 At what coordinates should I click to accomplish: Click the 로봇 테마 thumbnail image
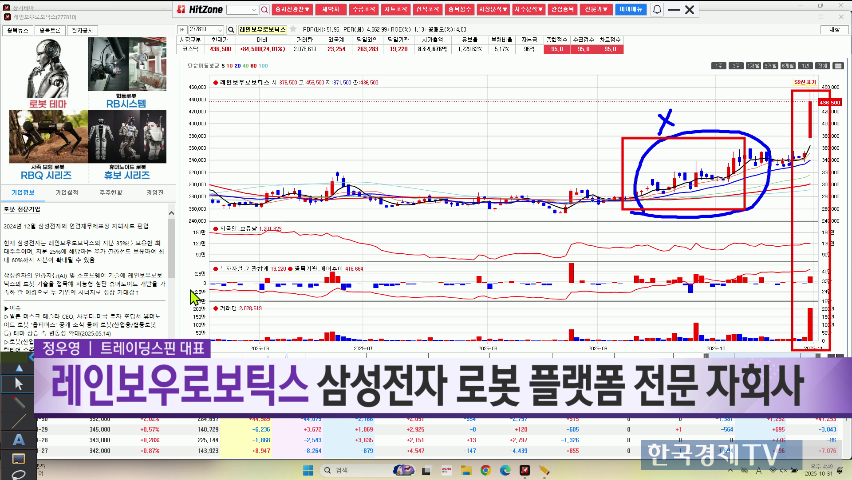coord(45,68)
